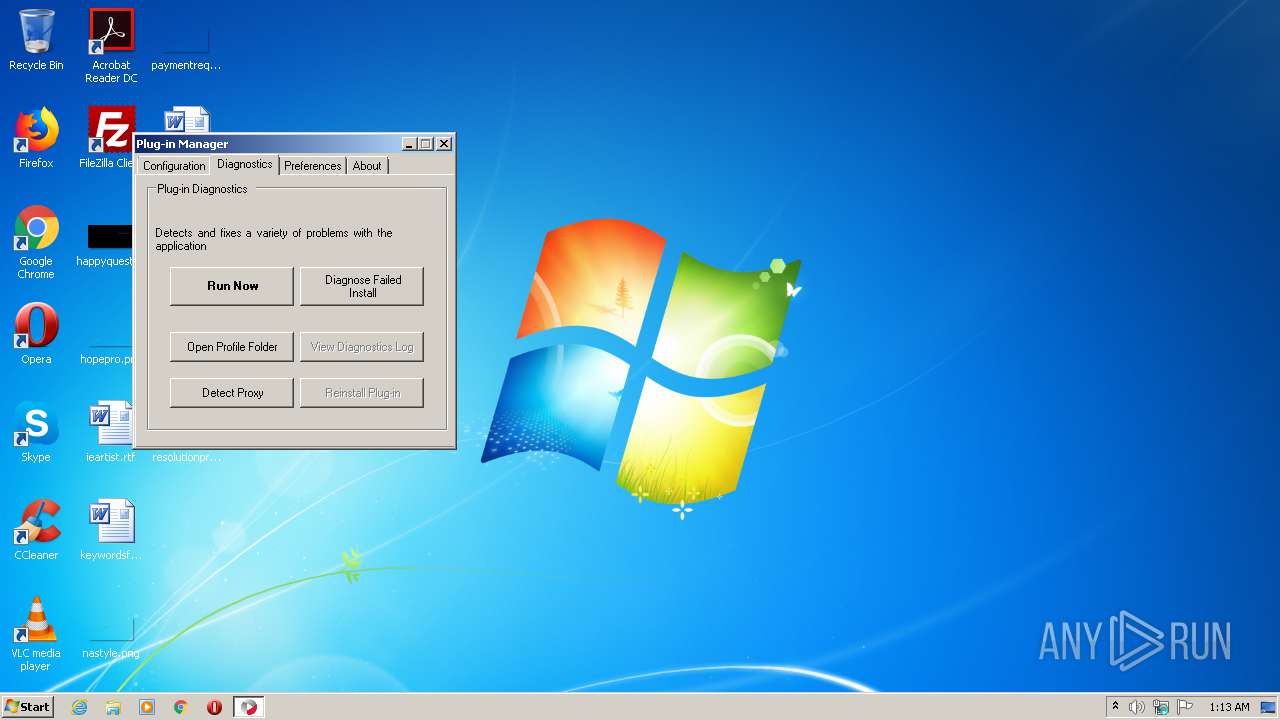The height and width of the screenshot is (720, 1280).
Task: Open the Windows Start menu
Action: [27, 707]
